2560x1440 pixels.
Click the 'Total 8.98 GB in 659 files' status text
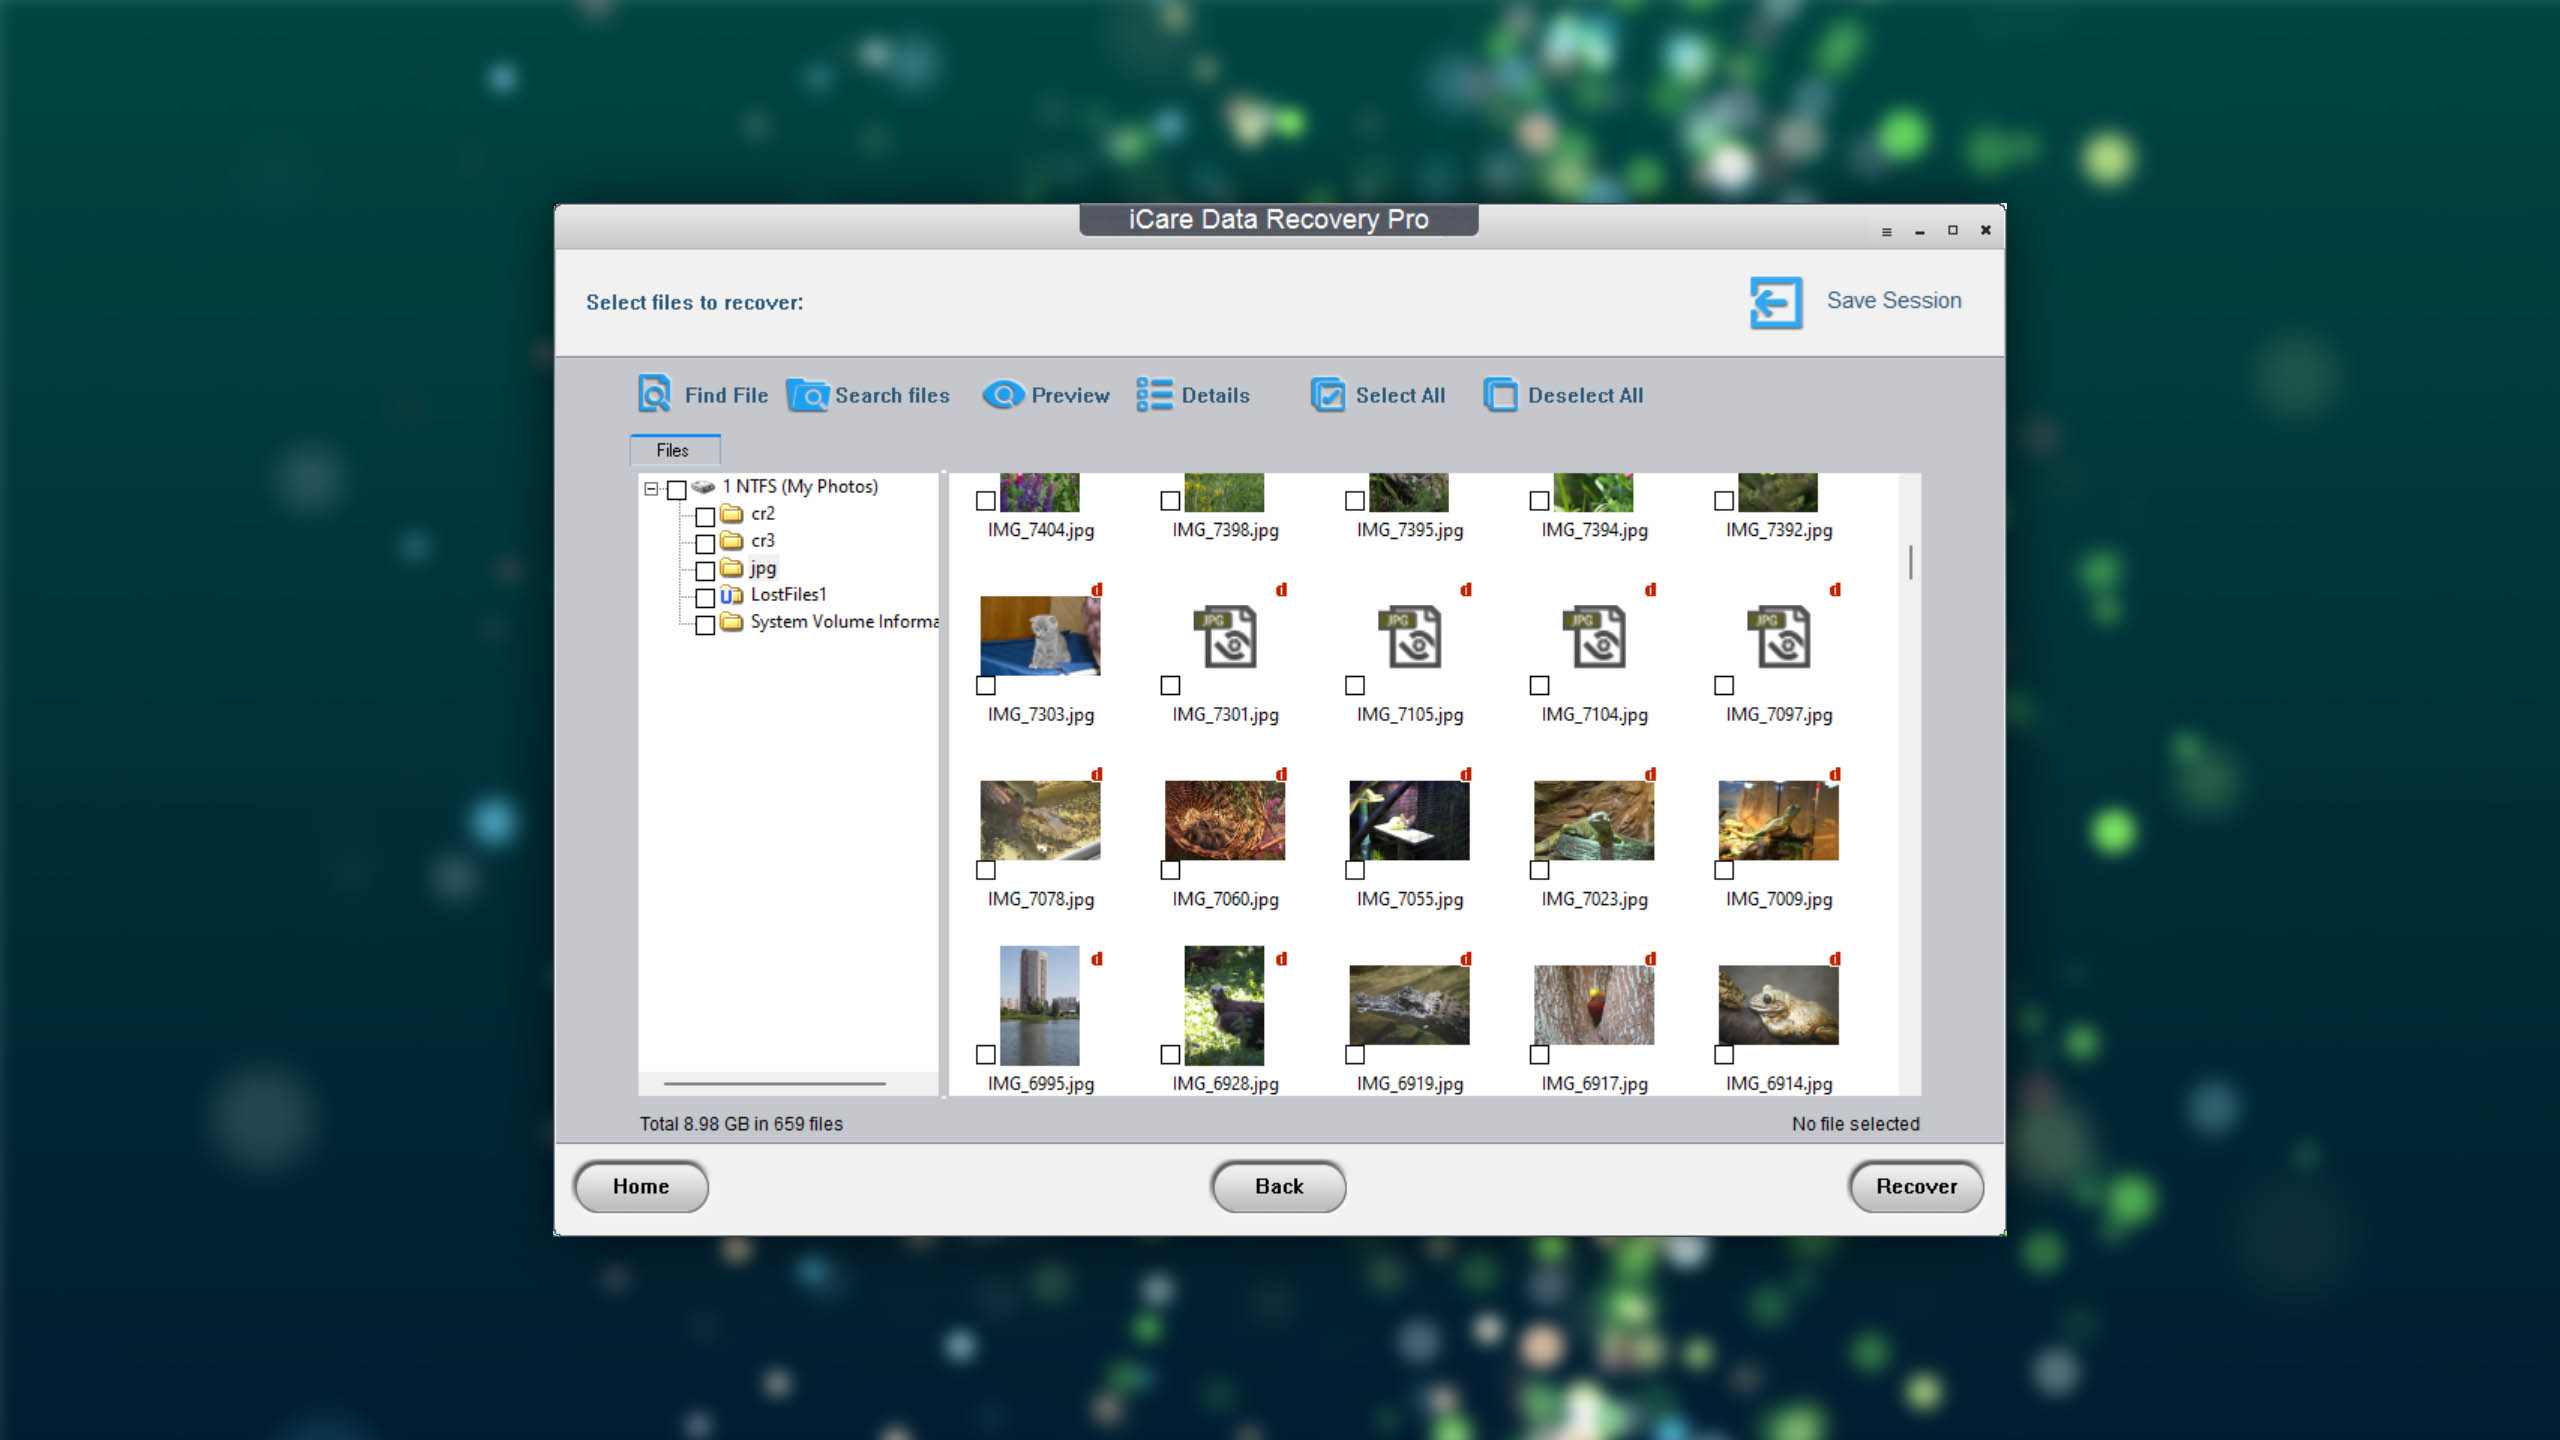(x=741, y=1124)
